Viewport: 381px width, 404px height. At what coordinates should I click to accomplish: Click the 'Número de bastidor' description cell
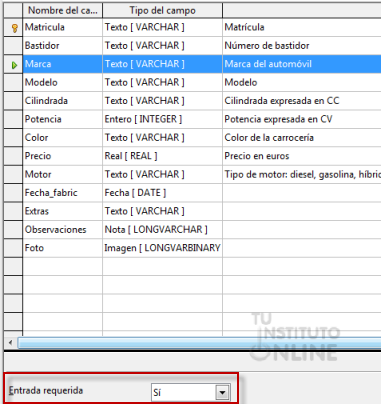coord(302,46)
